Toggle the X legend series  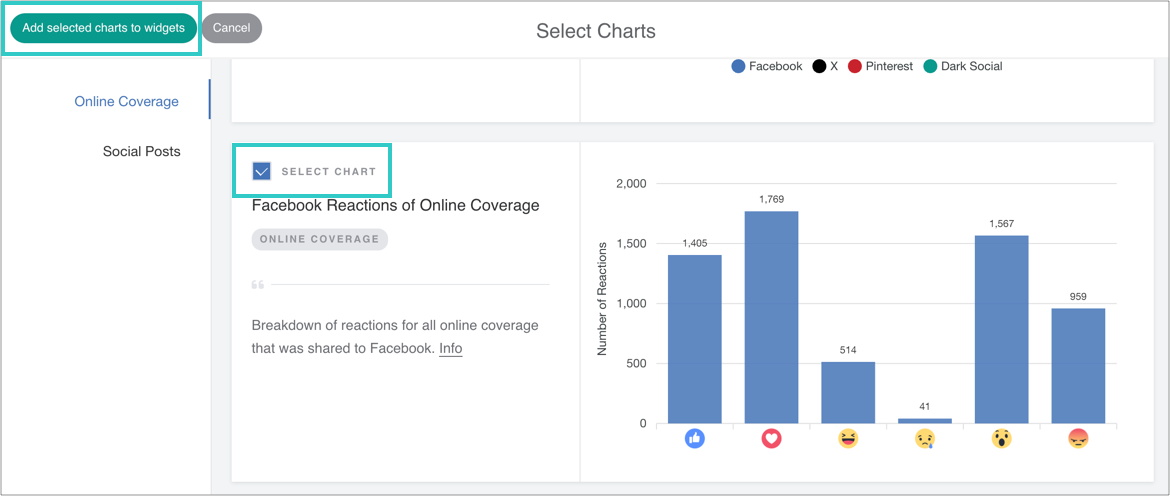pos(826,66)
